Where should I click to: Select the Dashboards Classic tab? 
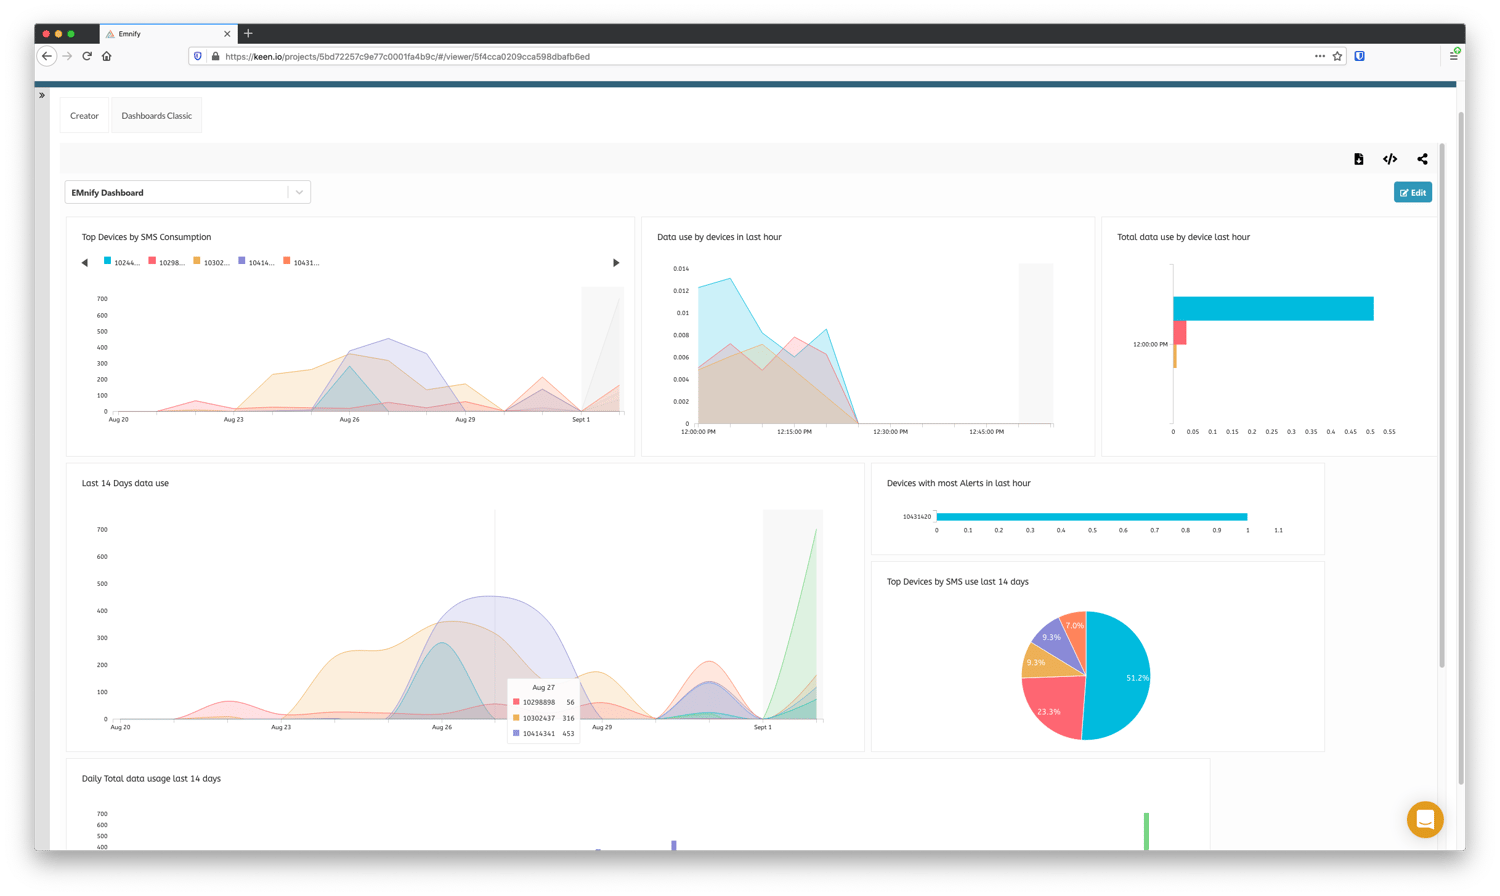(156, 115)
